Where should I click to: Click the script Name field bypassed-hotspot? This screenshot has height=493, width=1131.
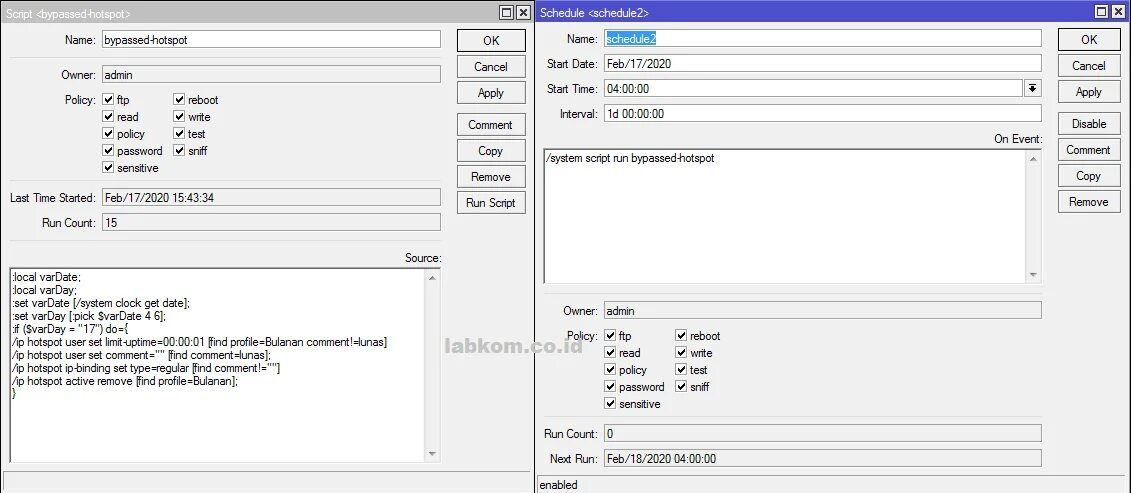(270, 40)
